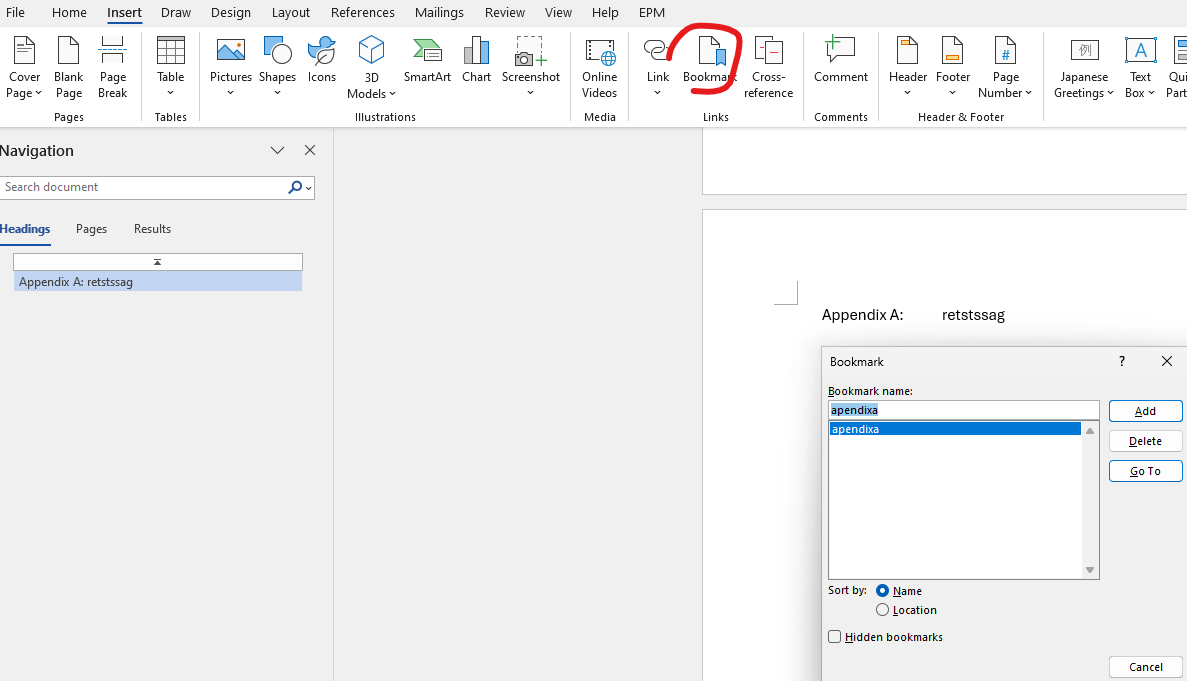The height and width of the screenshot is (681, 1187).
Task: Select the Name sort radio button
Action: pos(882,590)
